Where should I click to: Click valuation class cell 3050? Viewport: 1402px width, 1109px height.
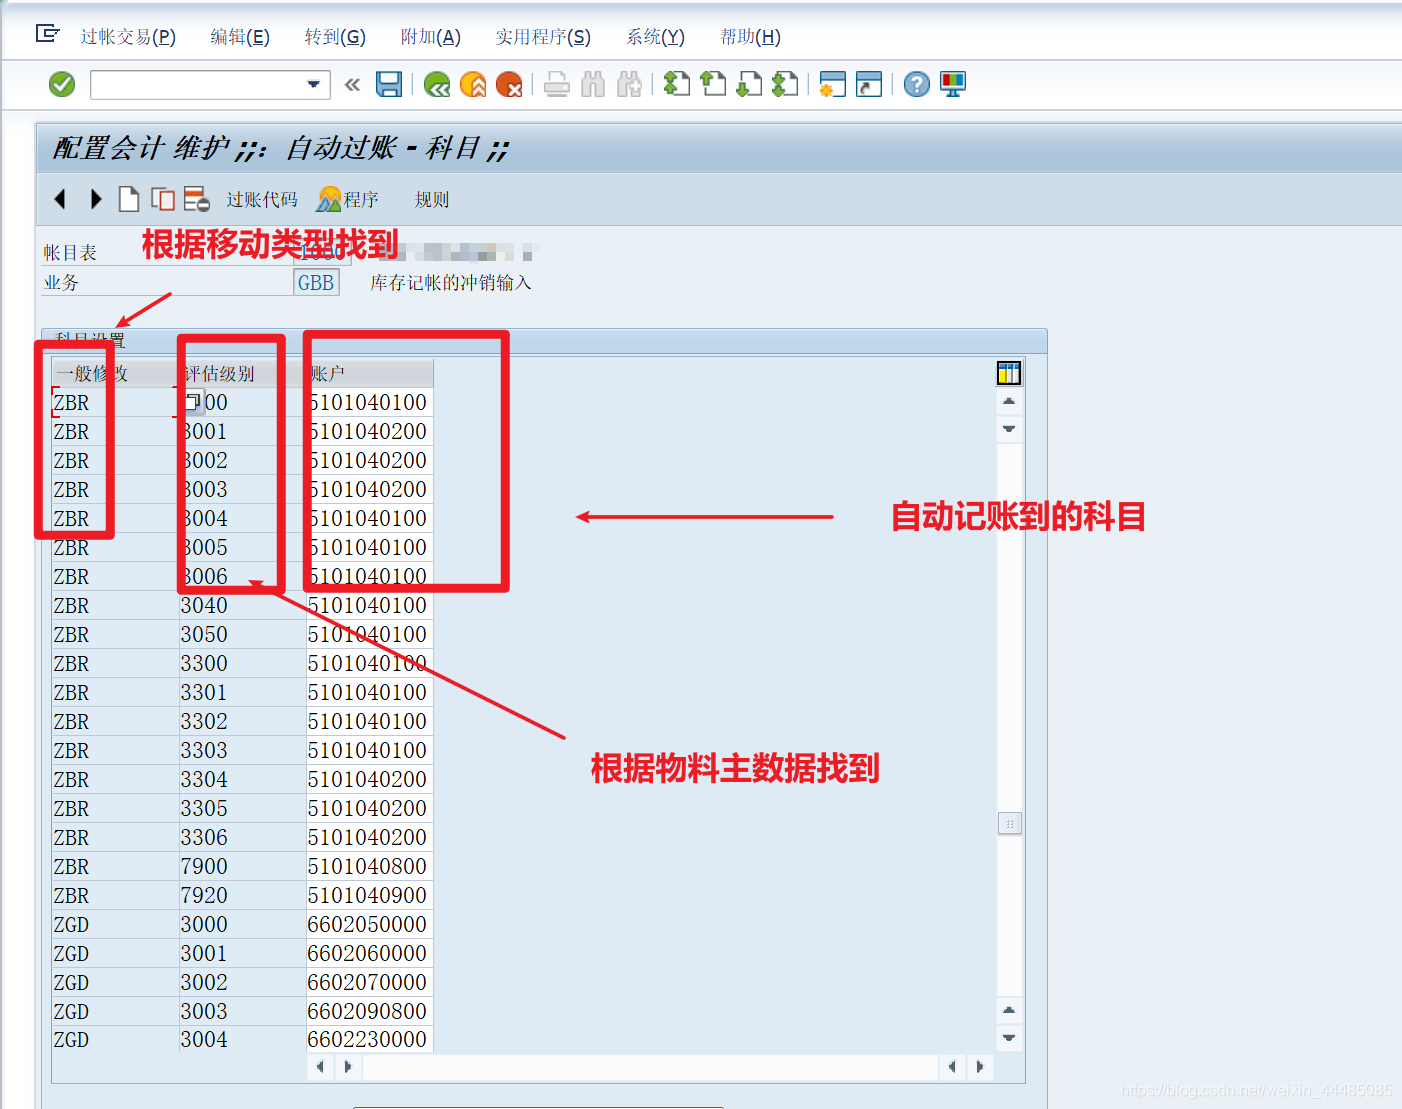[x=242, y=635]
